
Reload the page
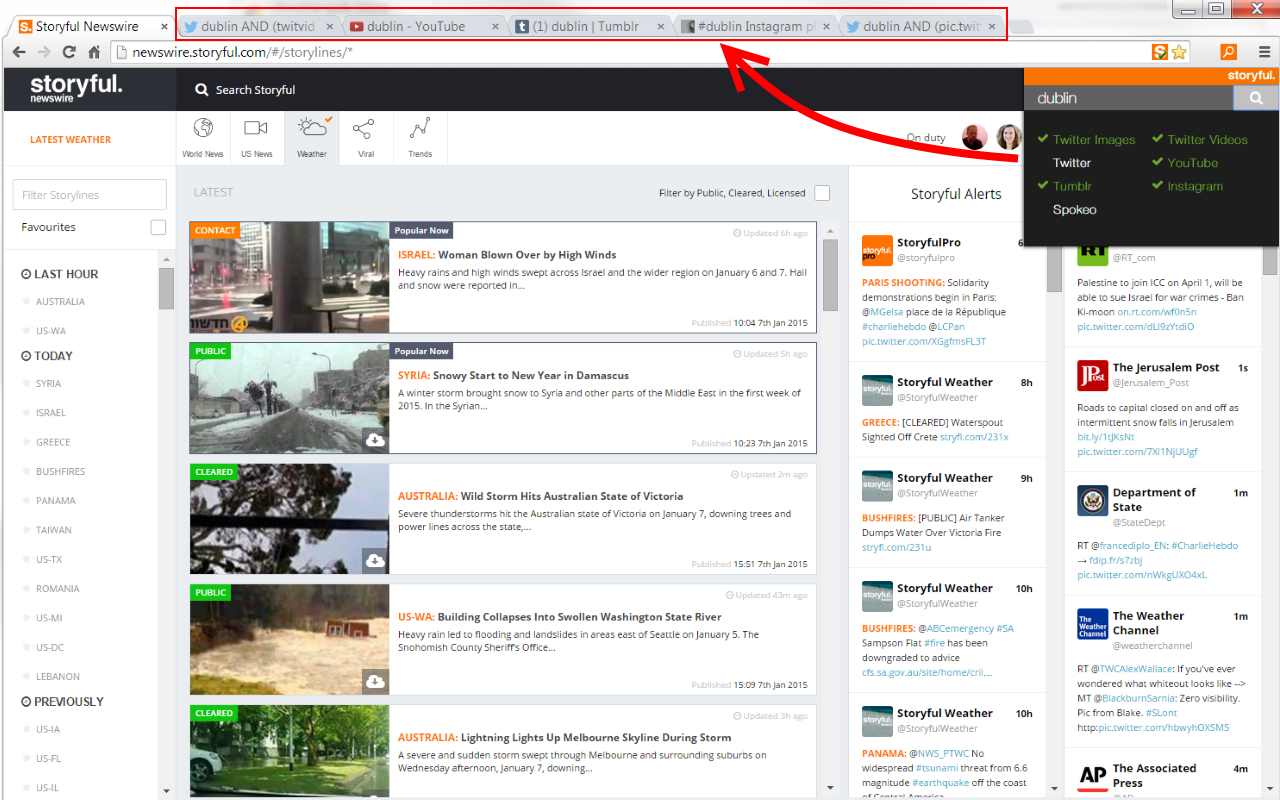pyautogui.click(x=69, y=52)
